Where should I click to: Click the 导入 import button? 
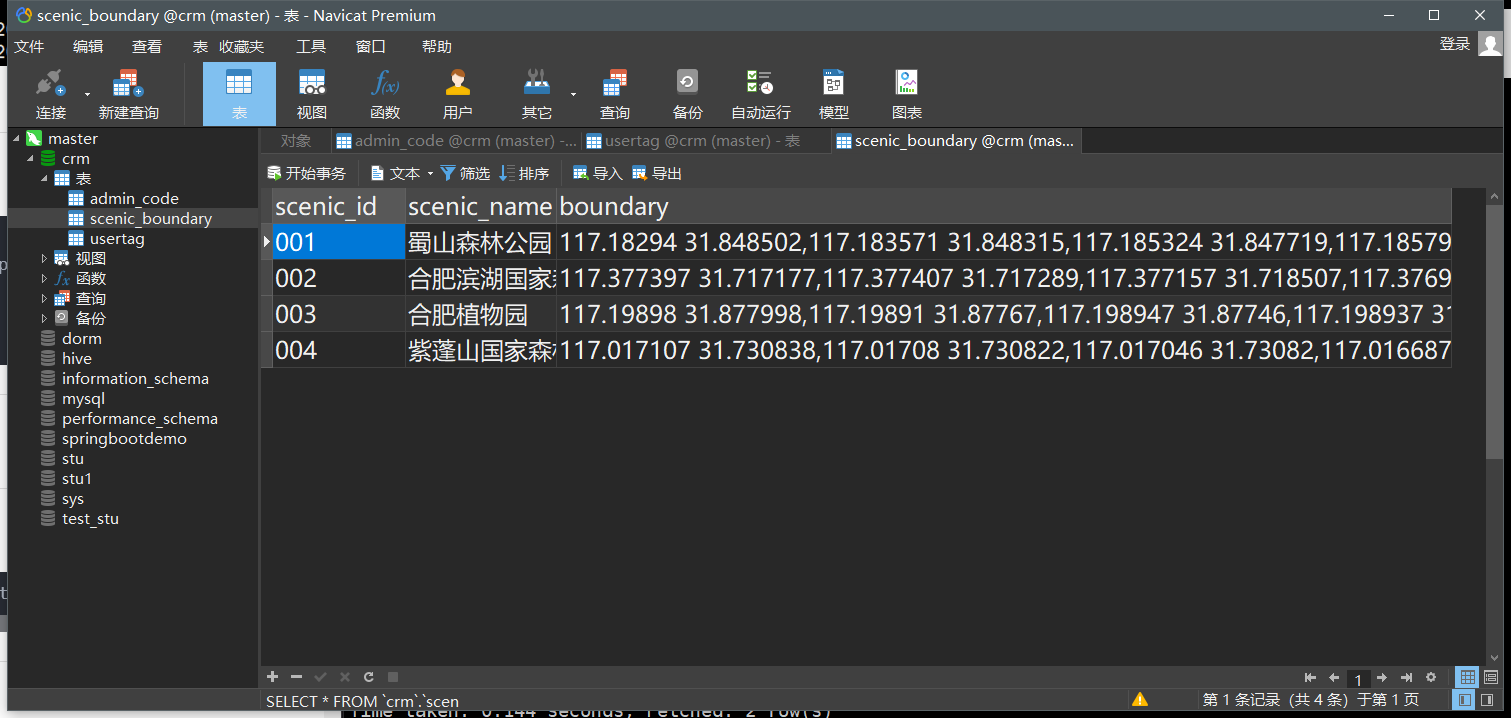598,174
